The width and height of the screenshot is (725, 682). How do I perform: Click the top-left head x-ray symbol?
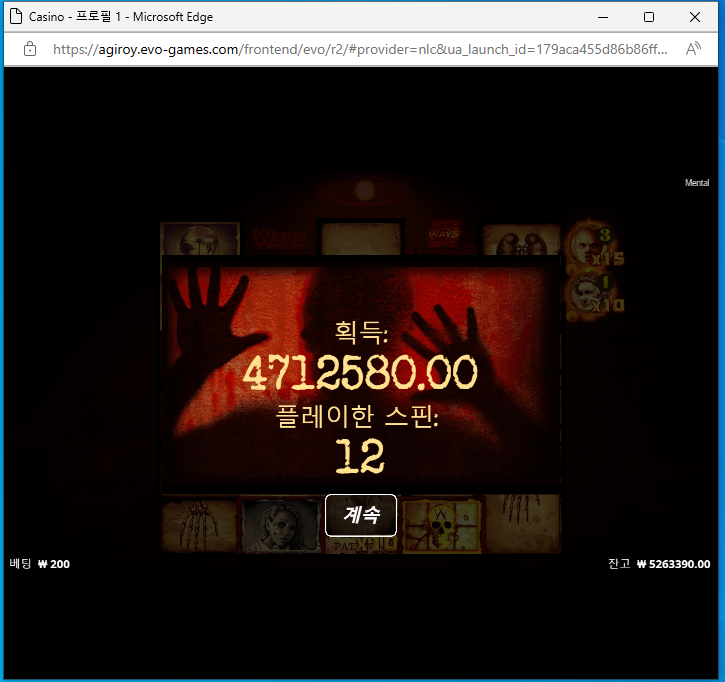click(x=200, y=239)
